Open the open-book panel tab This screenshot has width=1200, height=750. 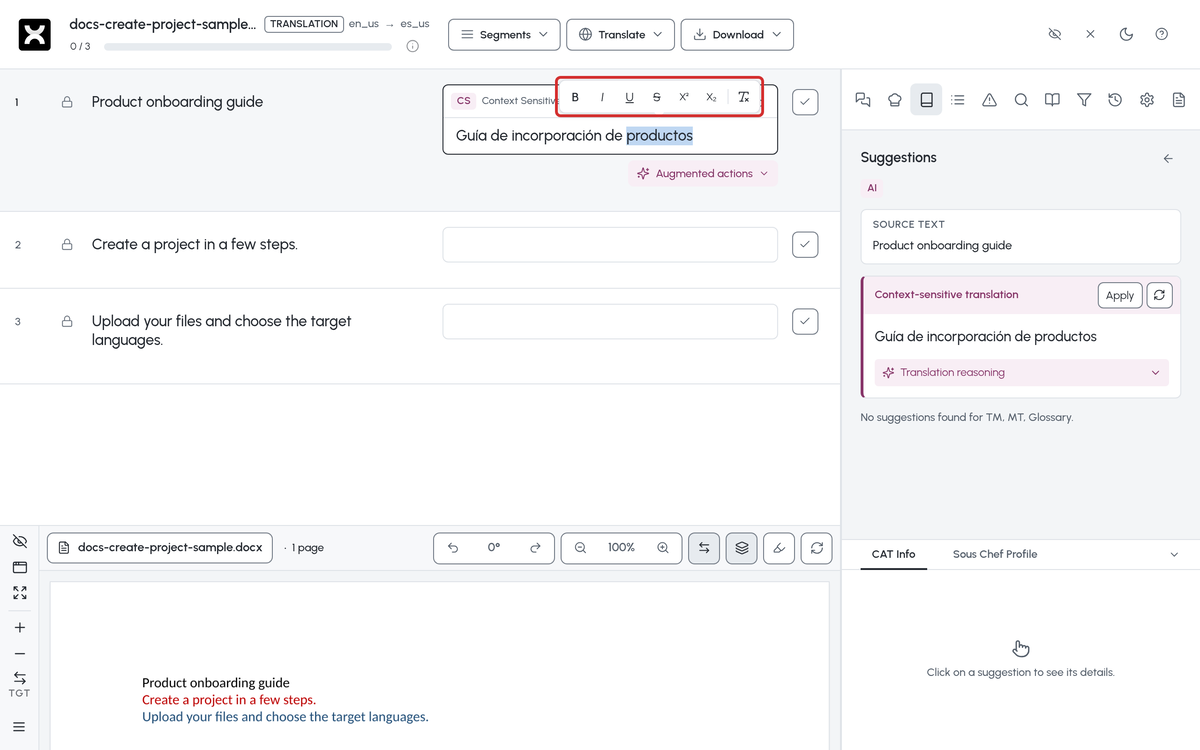click(x=1052, y=100)
